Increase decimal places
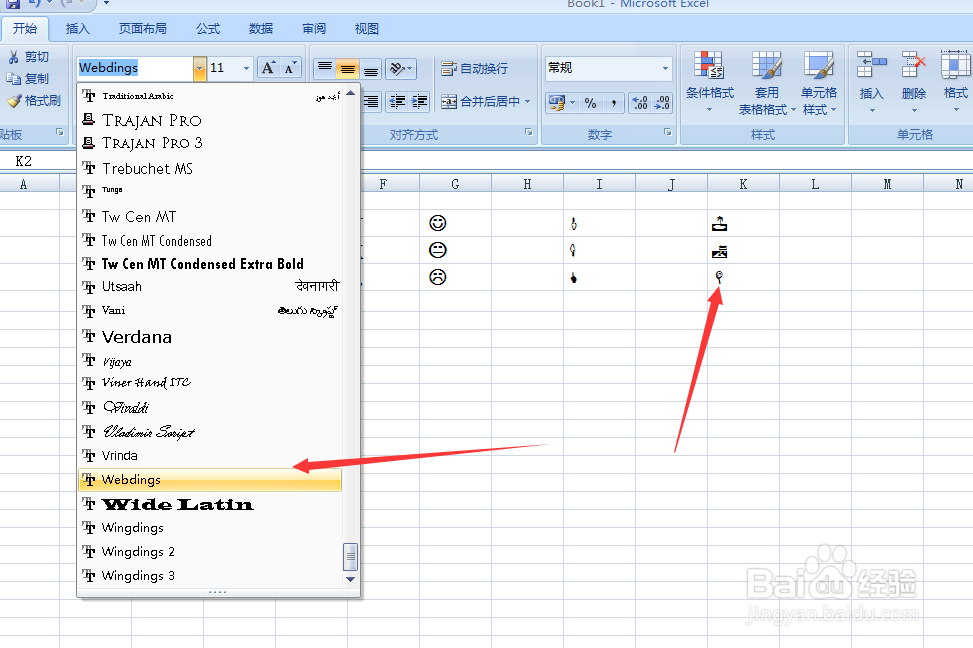Screen dimensions: 973x648 640,102
